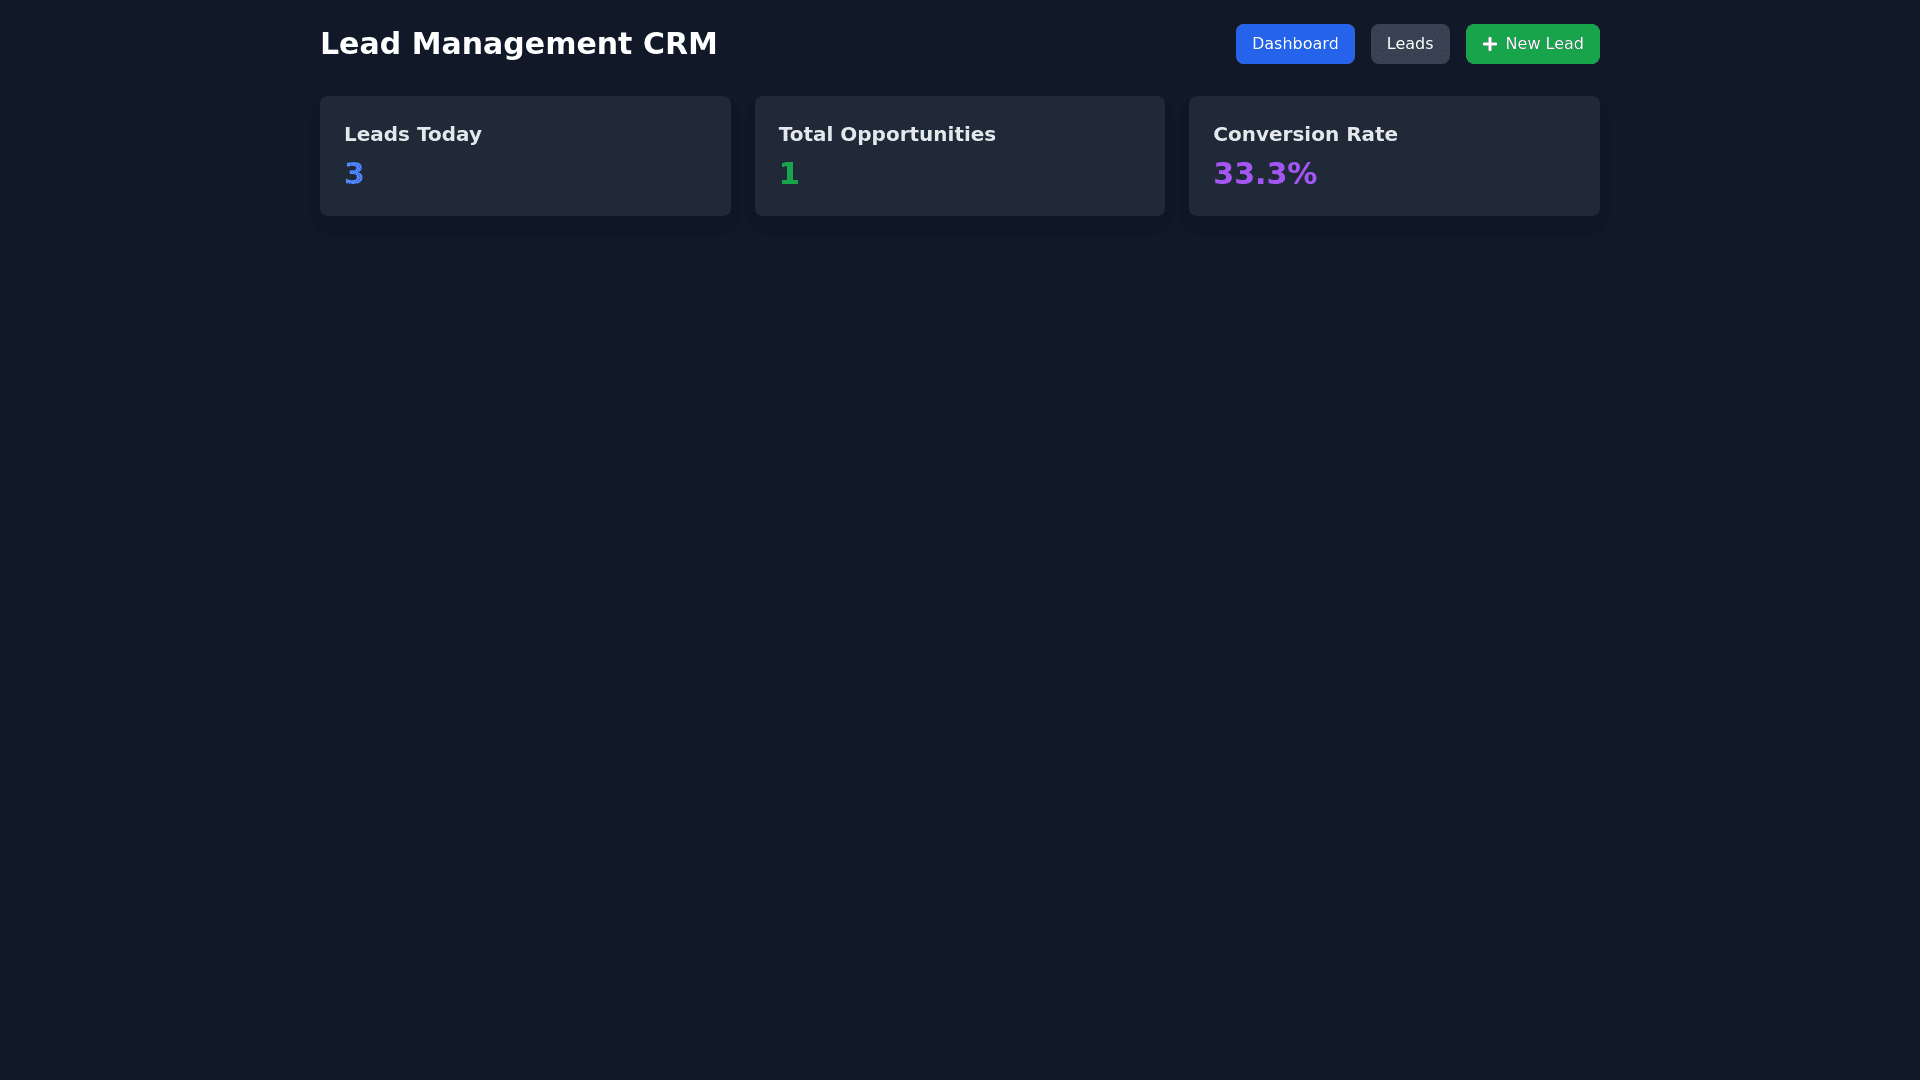Click the word CRM in header title
The width and height of the screenshot is (1920, 1080).
tap(679, 44)
